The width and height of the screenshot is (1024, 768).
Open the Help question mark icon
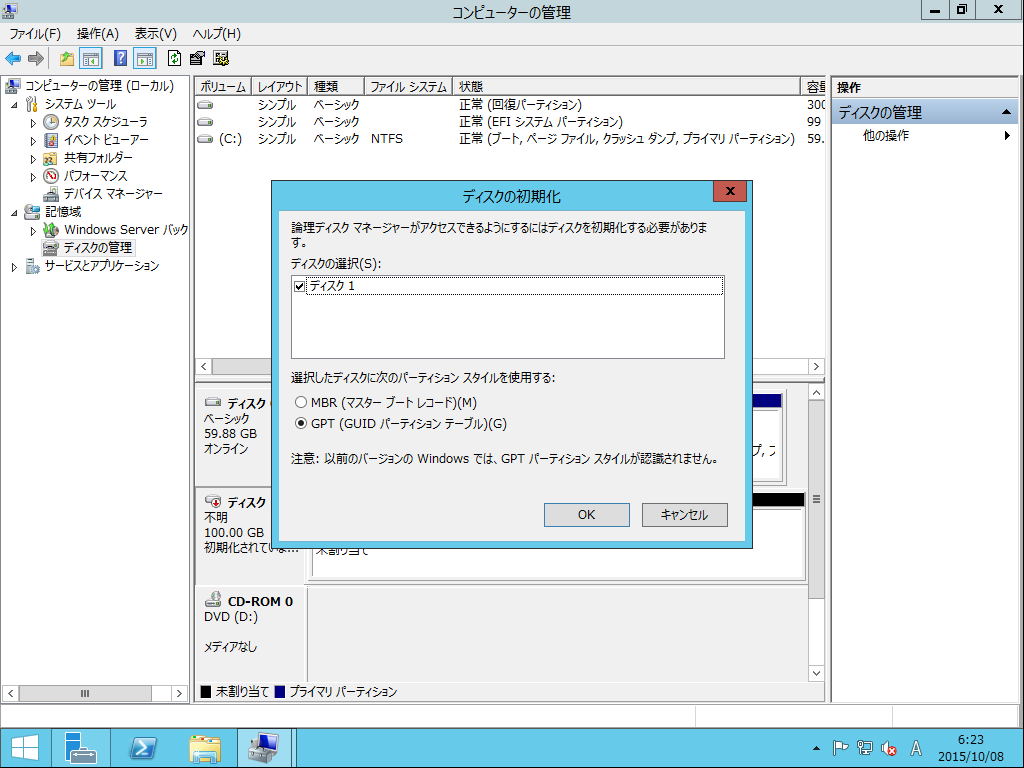point(120,59)
